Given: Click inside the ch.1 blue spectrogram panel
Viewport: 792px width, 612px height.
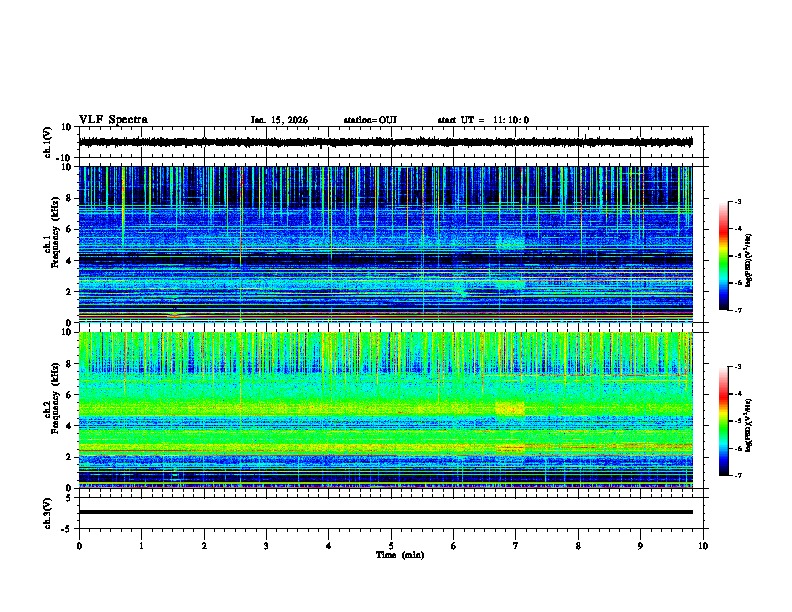Looking at the screenshot, I should (x=385, y=244).
